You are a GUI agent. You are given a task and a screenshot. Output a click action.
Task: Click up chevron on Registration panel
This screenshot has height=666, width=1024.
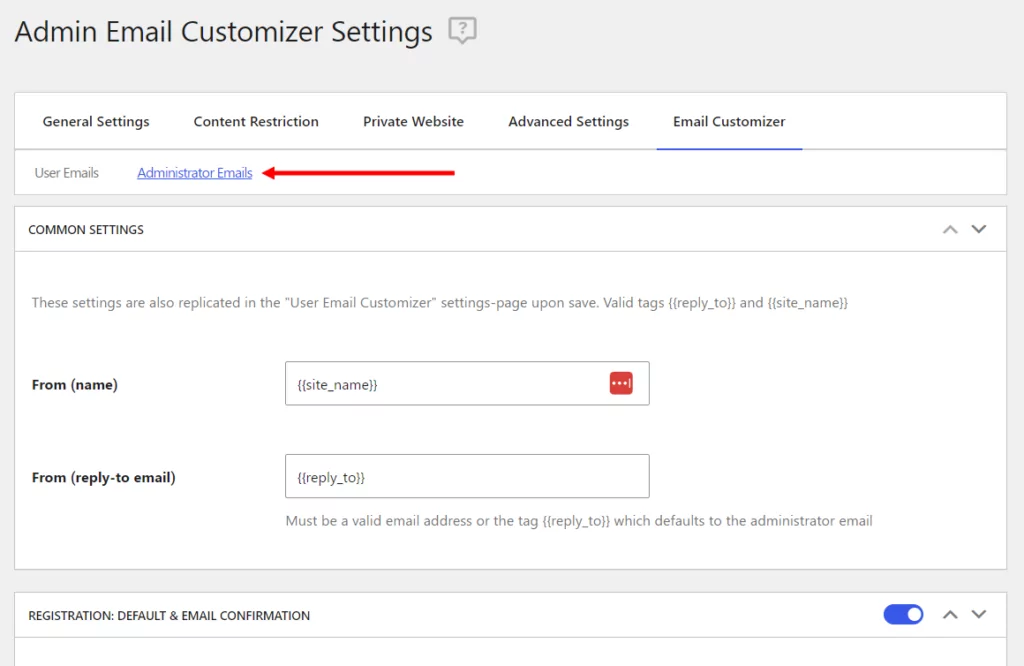tap(950, 614)
